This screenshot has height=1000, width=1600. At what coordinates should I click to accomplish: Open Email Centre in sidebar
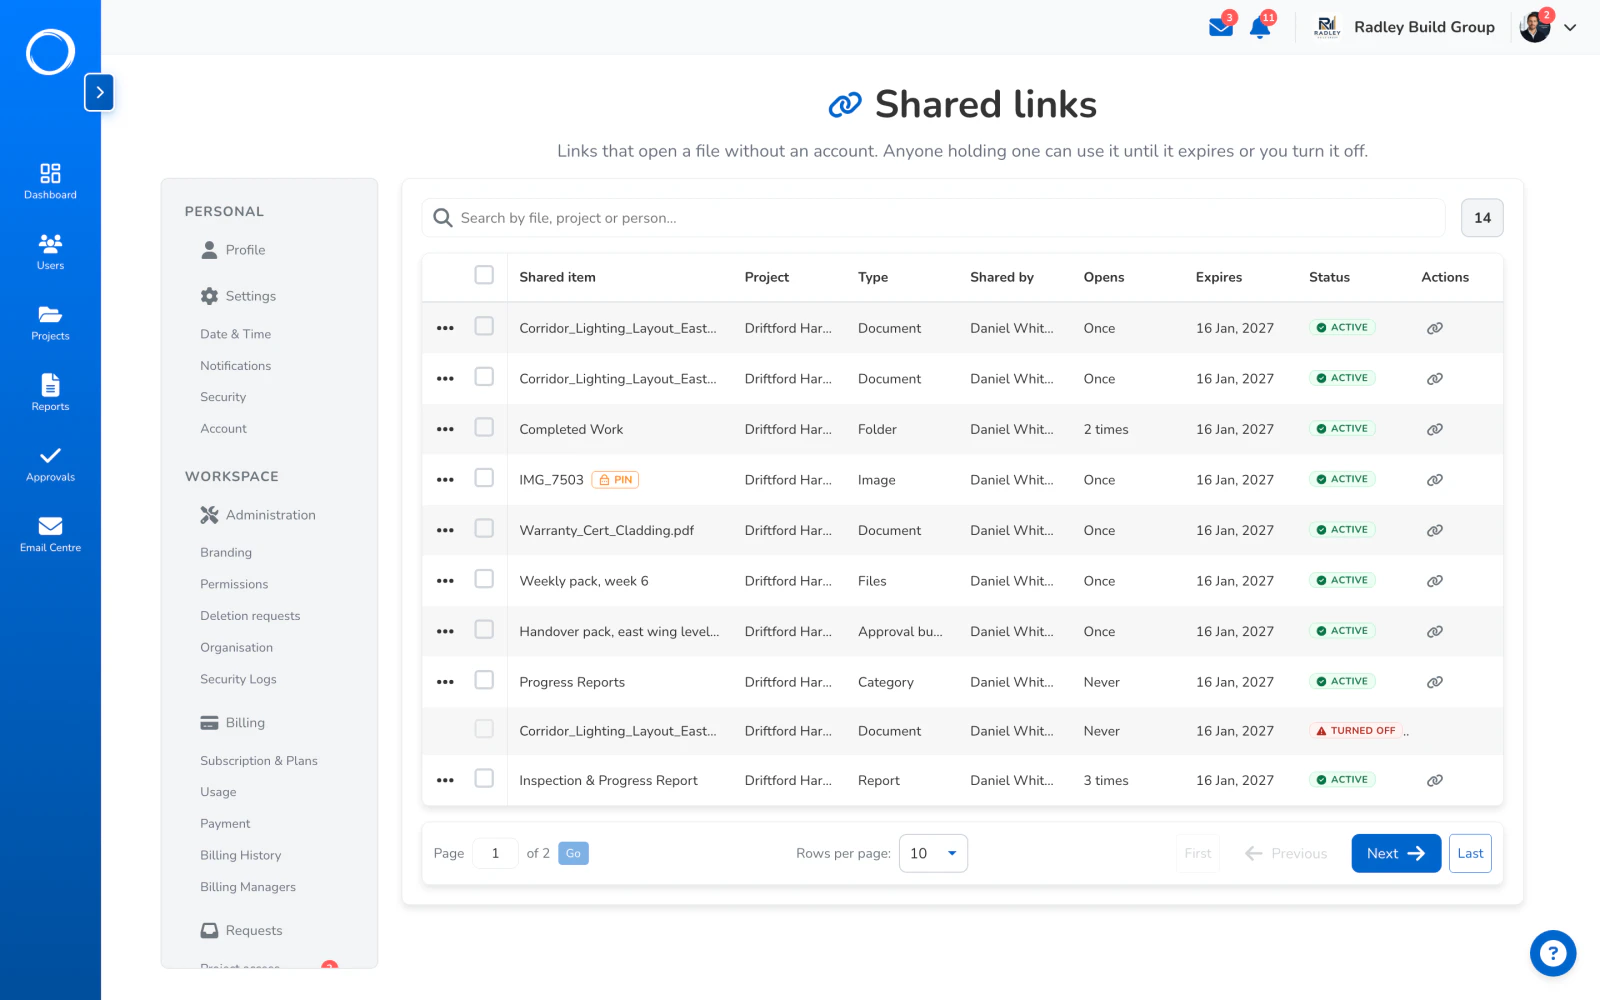tap(50, 534)
